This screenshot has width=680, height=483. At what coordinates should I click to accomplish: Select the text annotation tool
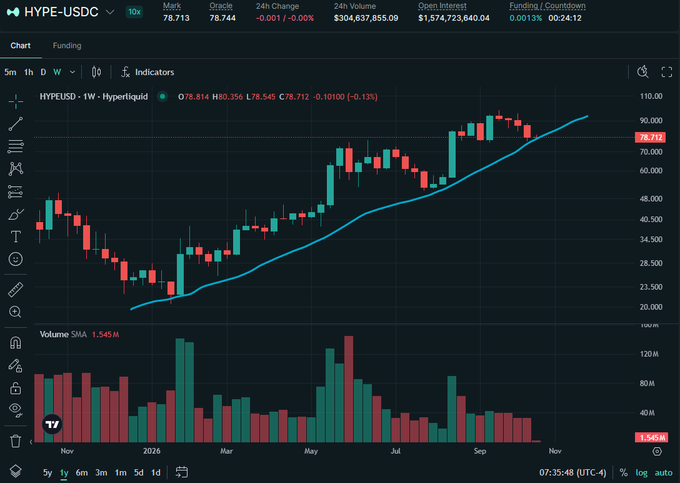click(16, 237)
